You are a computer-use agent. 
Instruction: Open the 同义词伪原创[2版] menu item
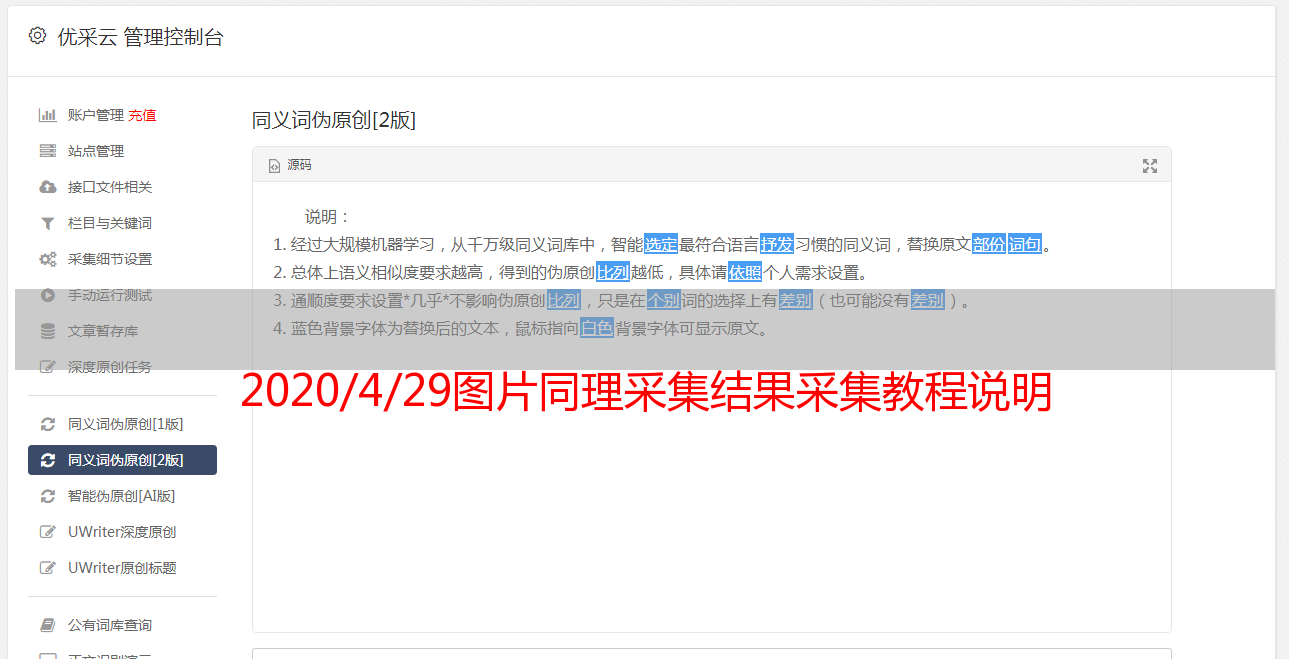pos(122,460)
